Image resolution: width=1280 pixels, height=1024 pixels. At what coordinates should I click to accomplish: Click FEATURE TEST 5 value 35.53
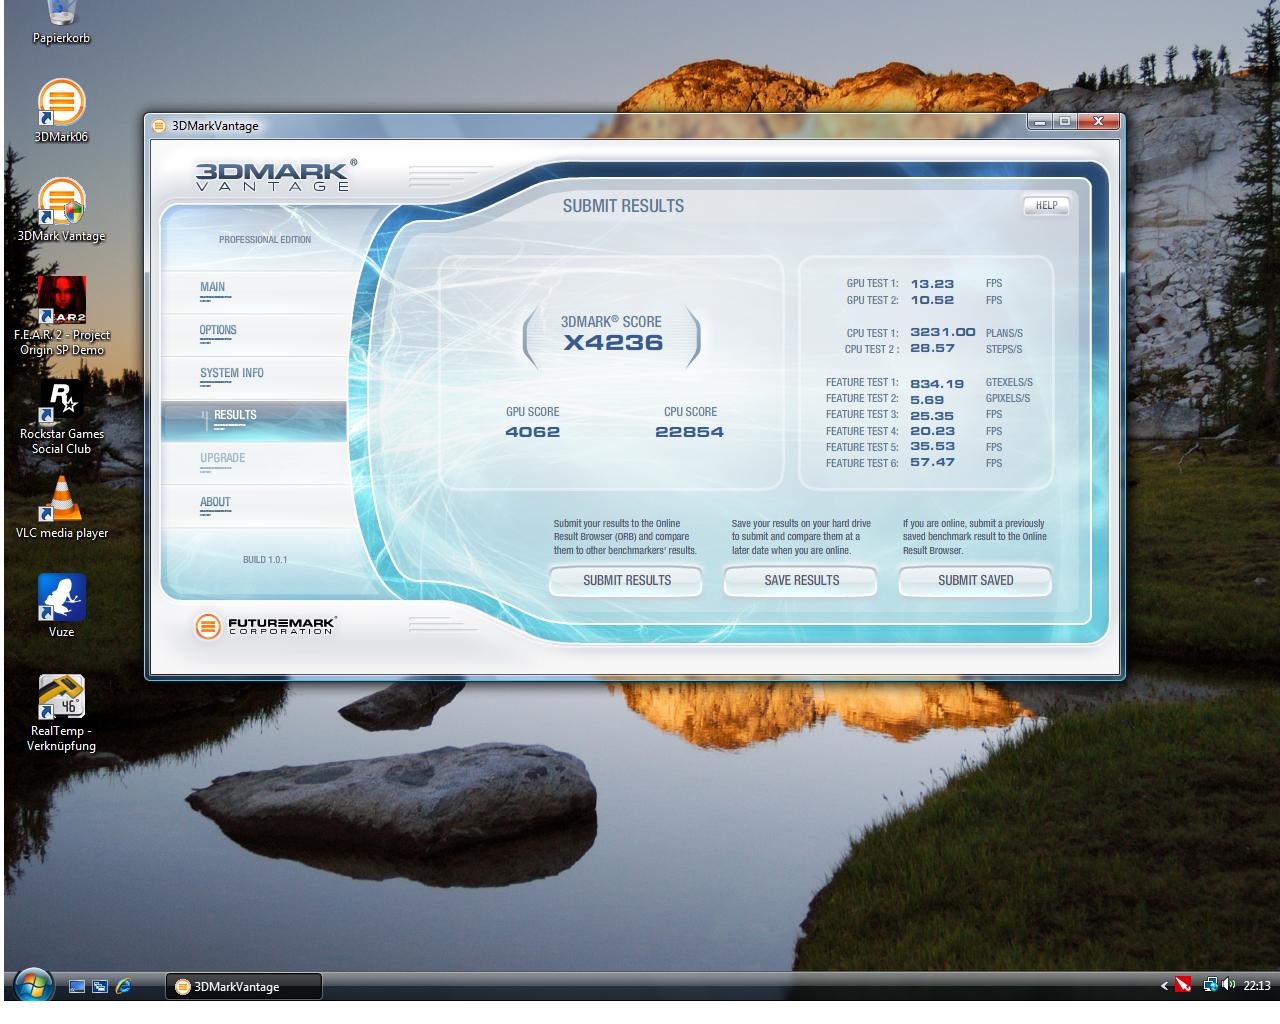click(932, 446)
